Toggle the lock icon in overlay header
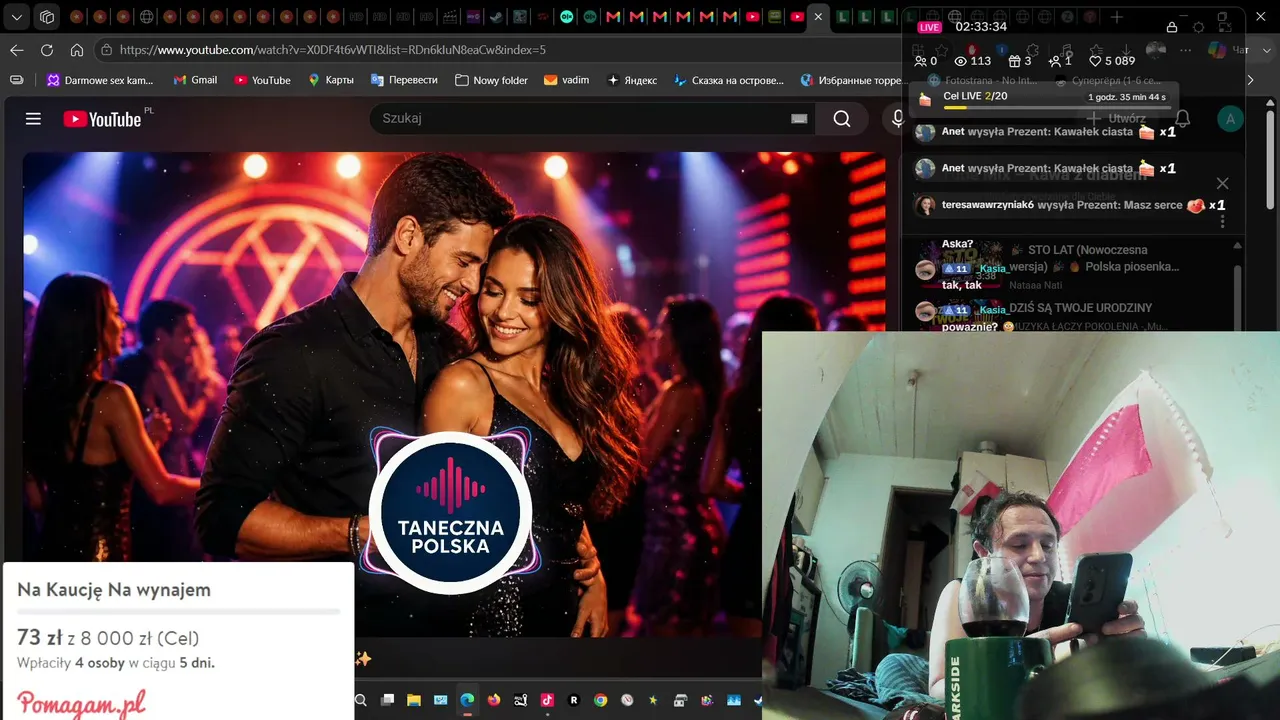 point(1172,27)
